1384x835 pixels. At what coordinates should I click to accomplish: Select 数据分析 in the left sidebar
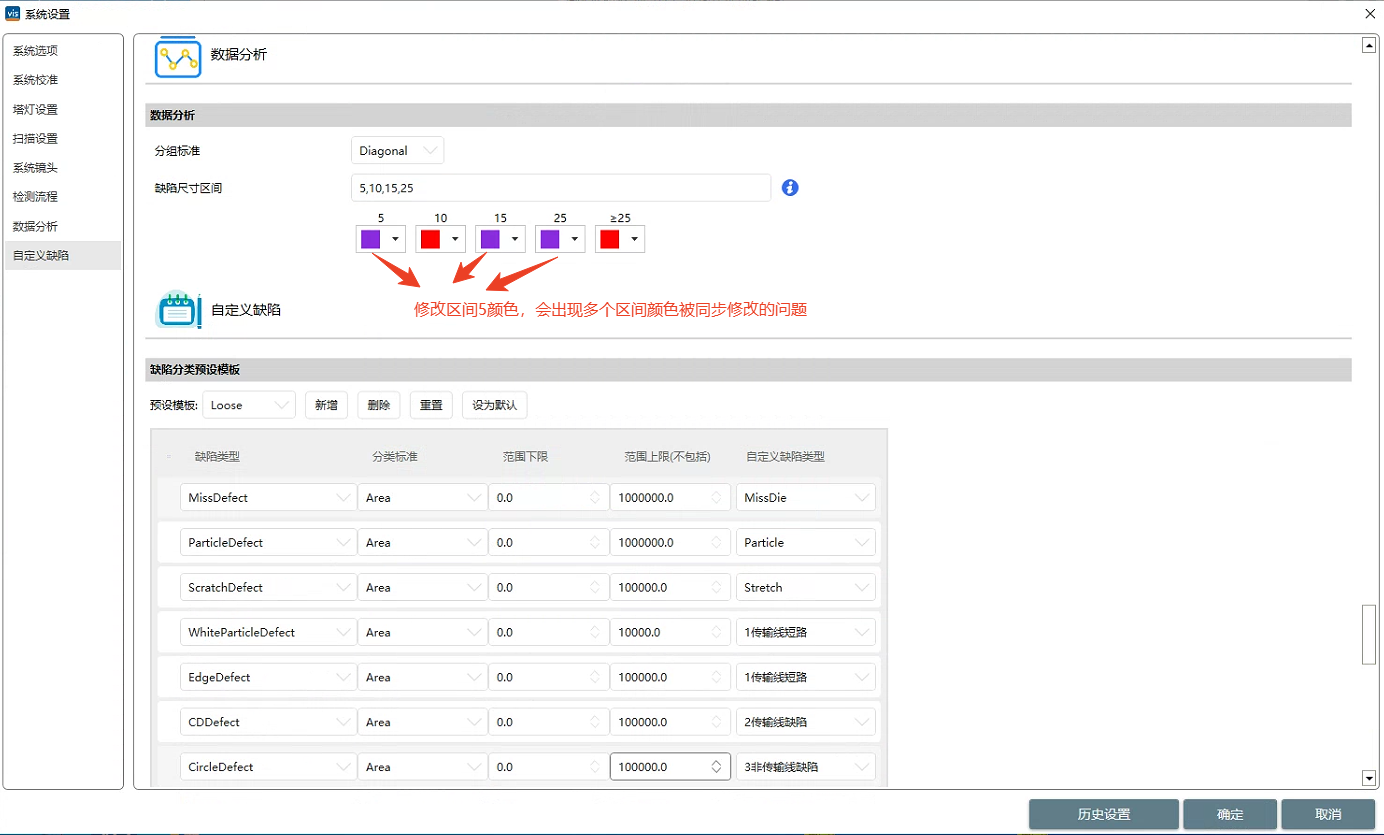[35, 226]
